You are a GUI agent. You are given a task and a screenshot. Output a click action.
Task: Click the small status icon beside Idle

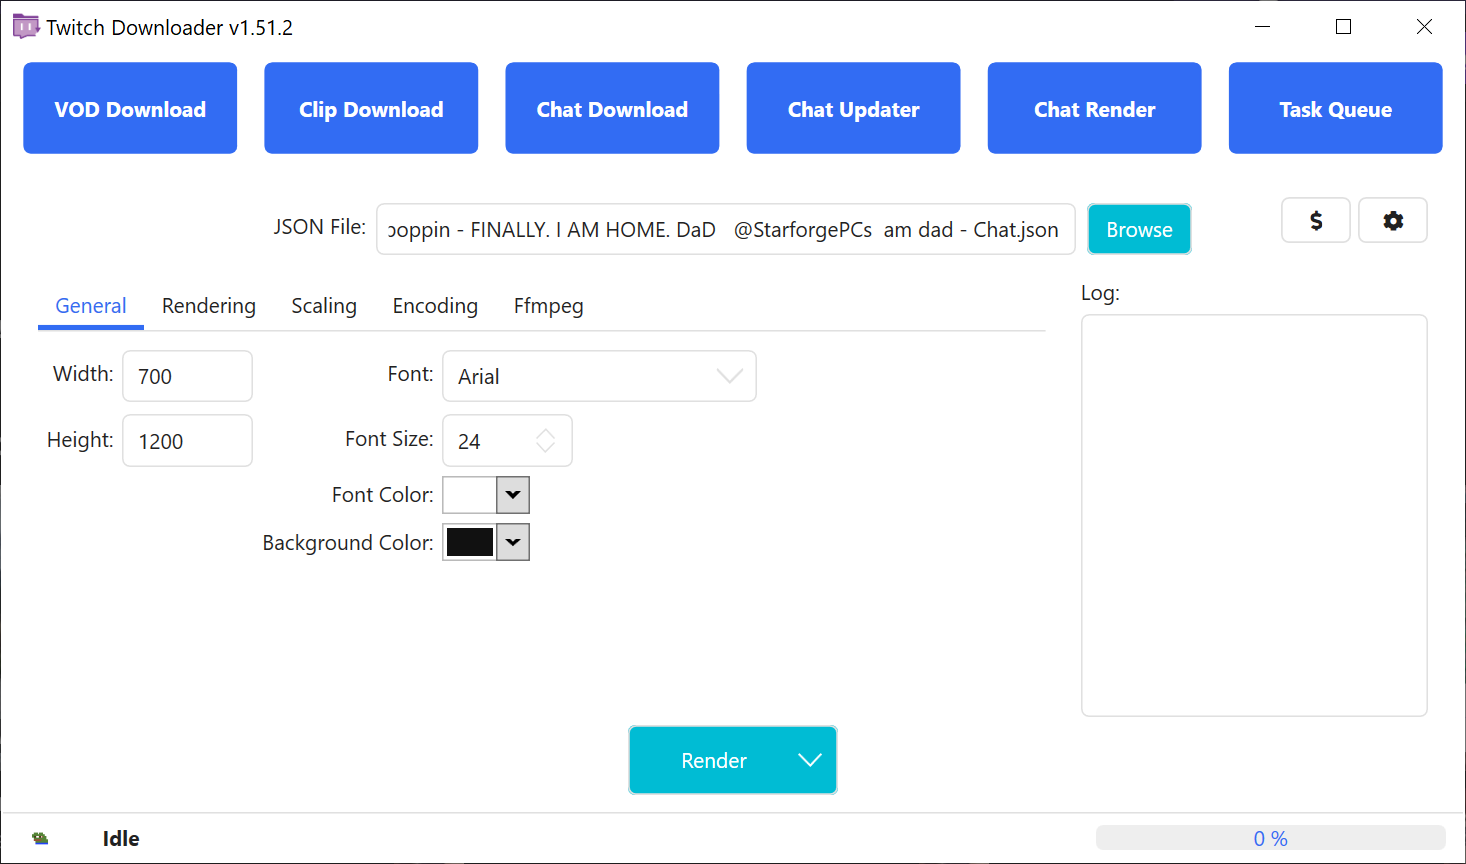[x=40, y=838]
